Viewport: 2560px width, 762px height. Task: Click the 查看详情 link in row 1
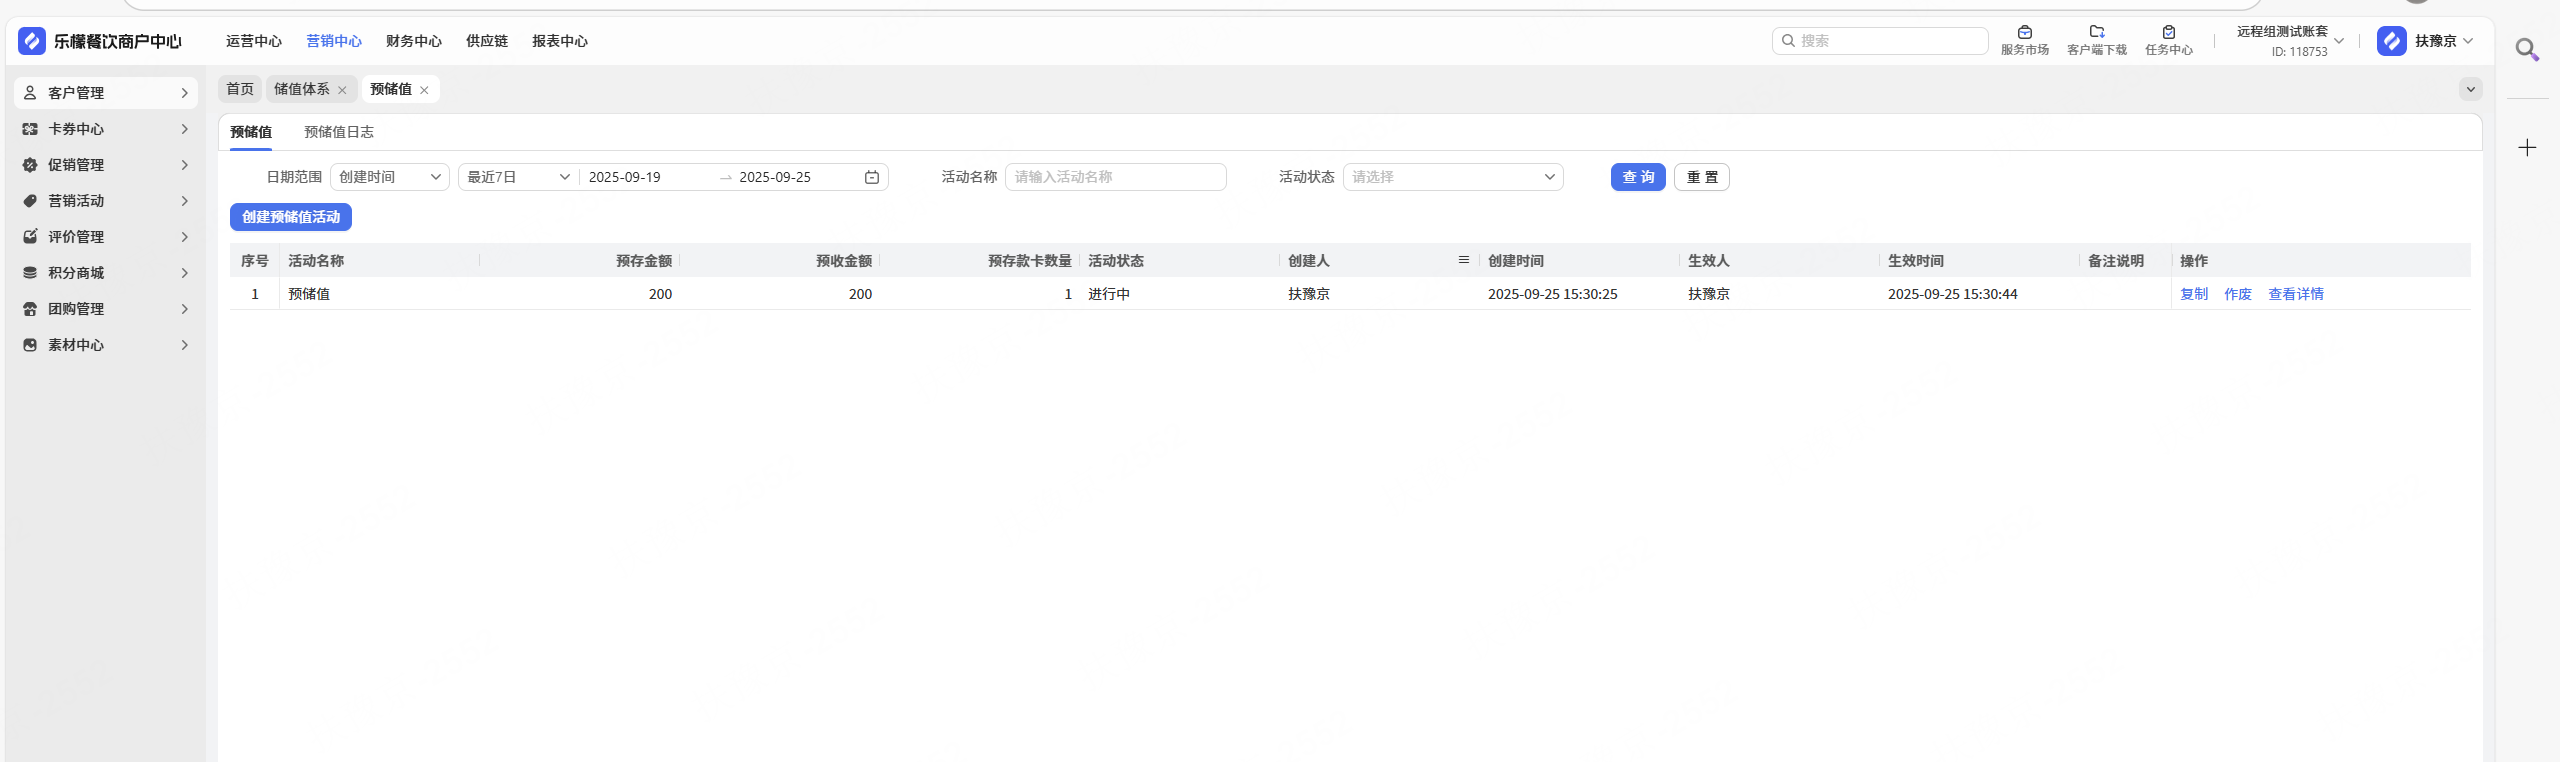coord(2296,294)
